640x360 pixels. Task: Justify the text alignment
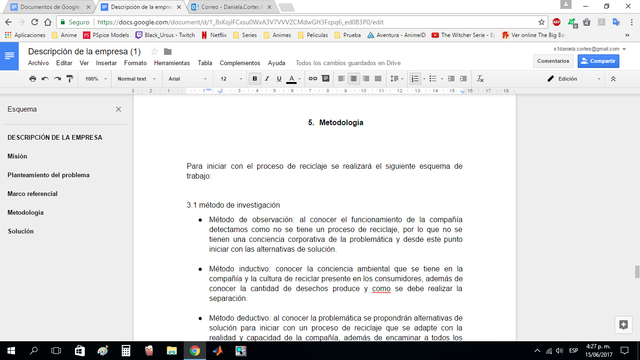click(x=378, y=79)
